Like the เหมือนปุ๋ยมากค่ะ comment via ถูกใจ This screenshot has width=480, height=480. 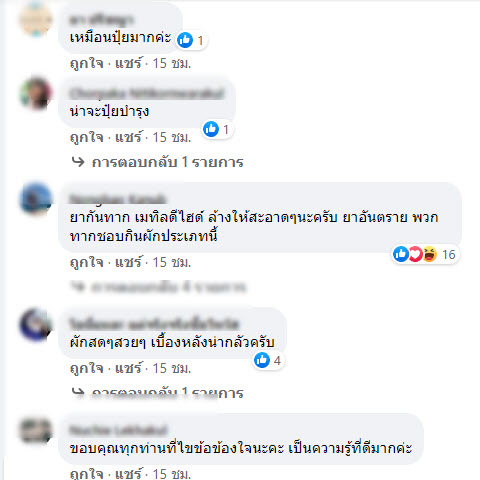tap(87, 63)
